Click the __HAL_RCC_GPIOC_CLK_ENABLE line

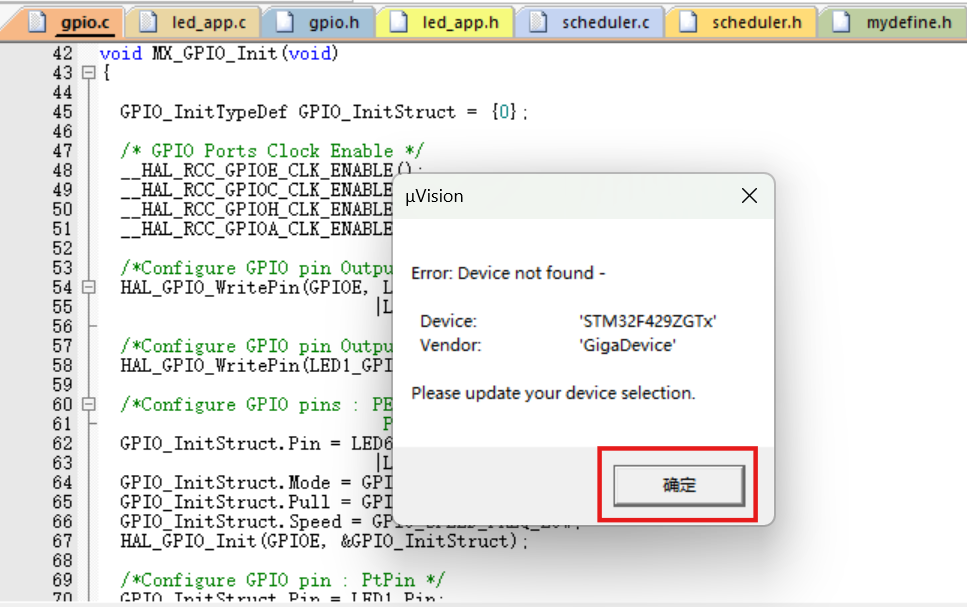coord(257,190)
